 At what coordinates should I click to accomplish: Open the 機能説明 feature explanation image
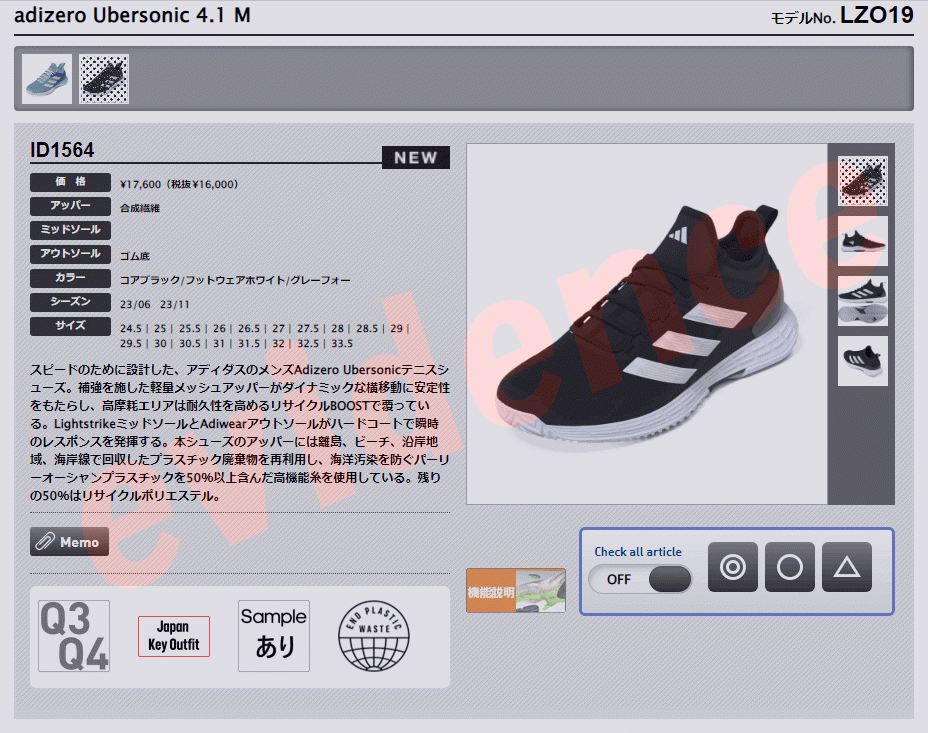click(x=515, y=590)
